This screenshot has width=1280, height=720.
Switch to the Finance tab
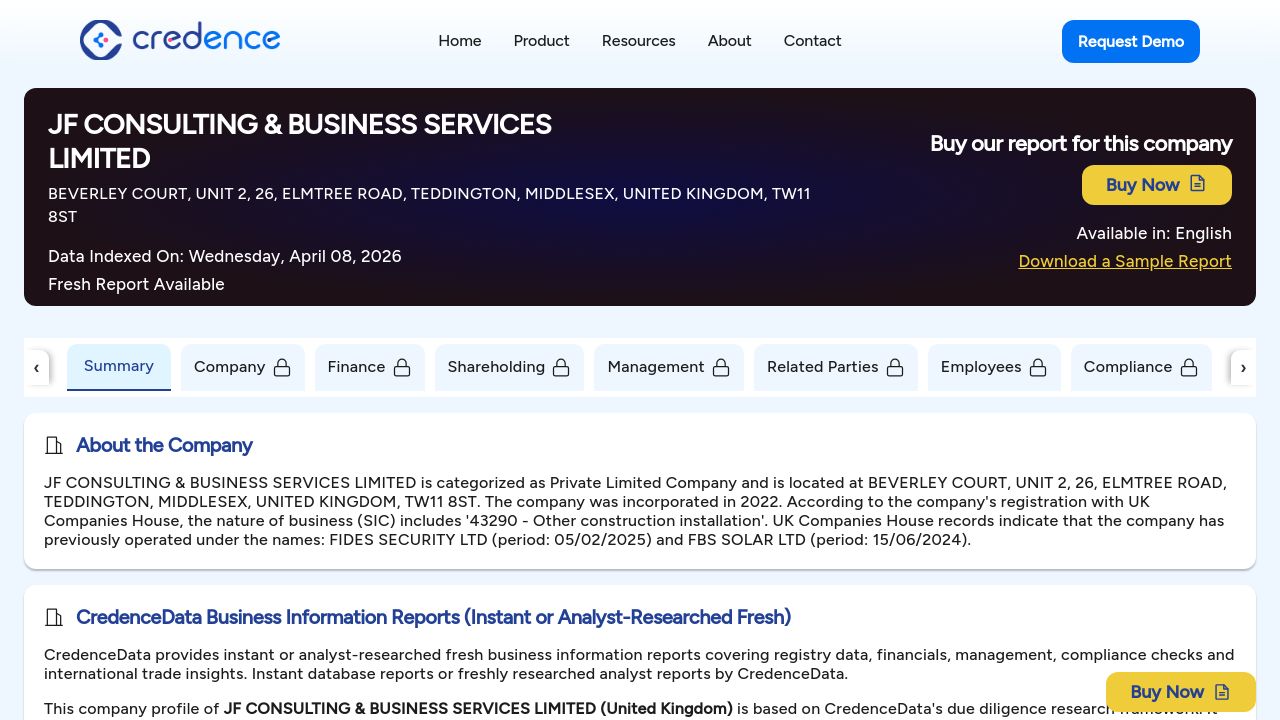(370, 367)
